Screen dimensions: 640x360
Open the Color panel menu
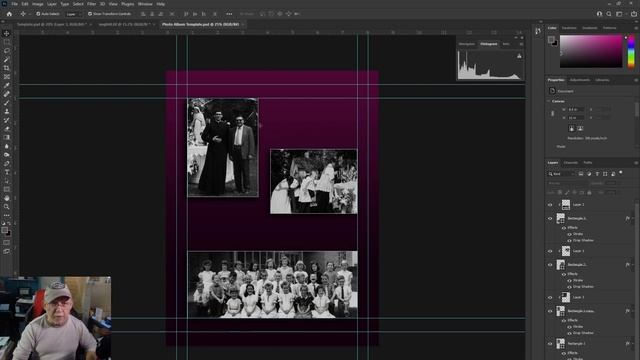coord(636,28)
